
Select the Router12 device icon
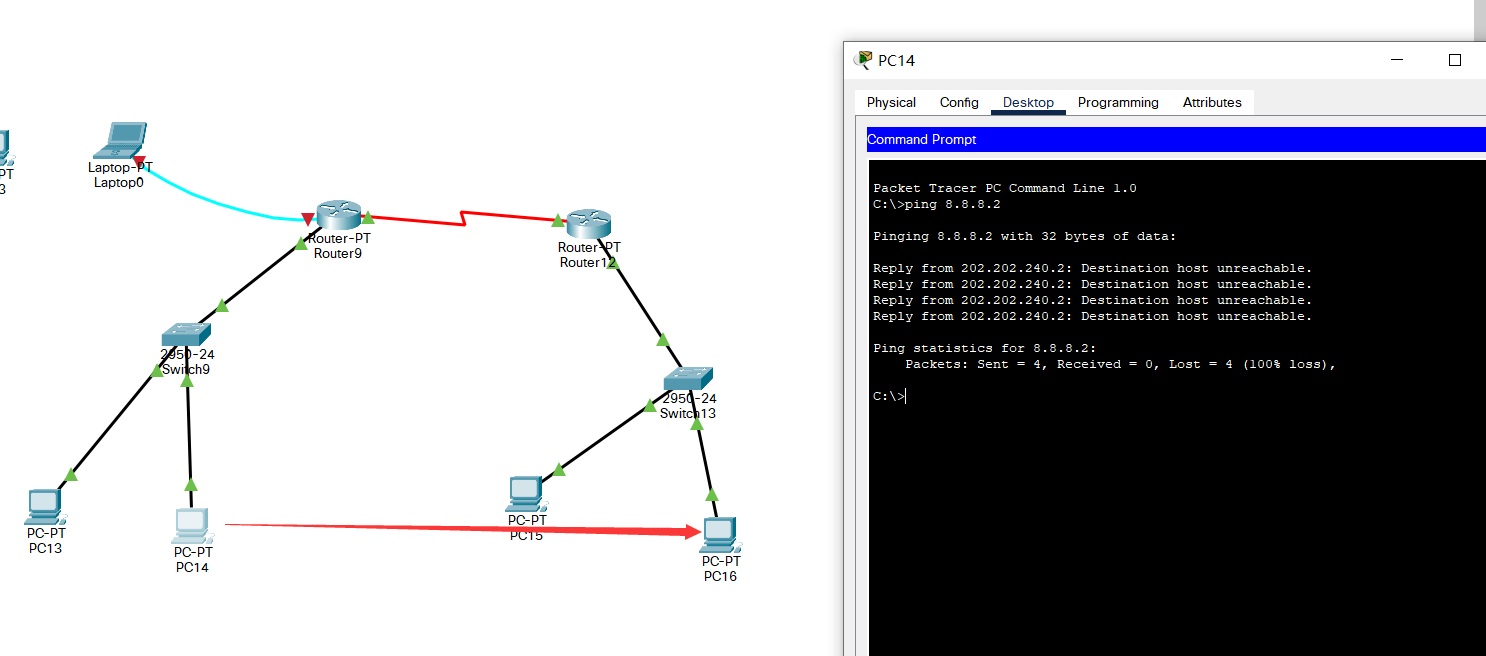[588, 222]
